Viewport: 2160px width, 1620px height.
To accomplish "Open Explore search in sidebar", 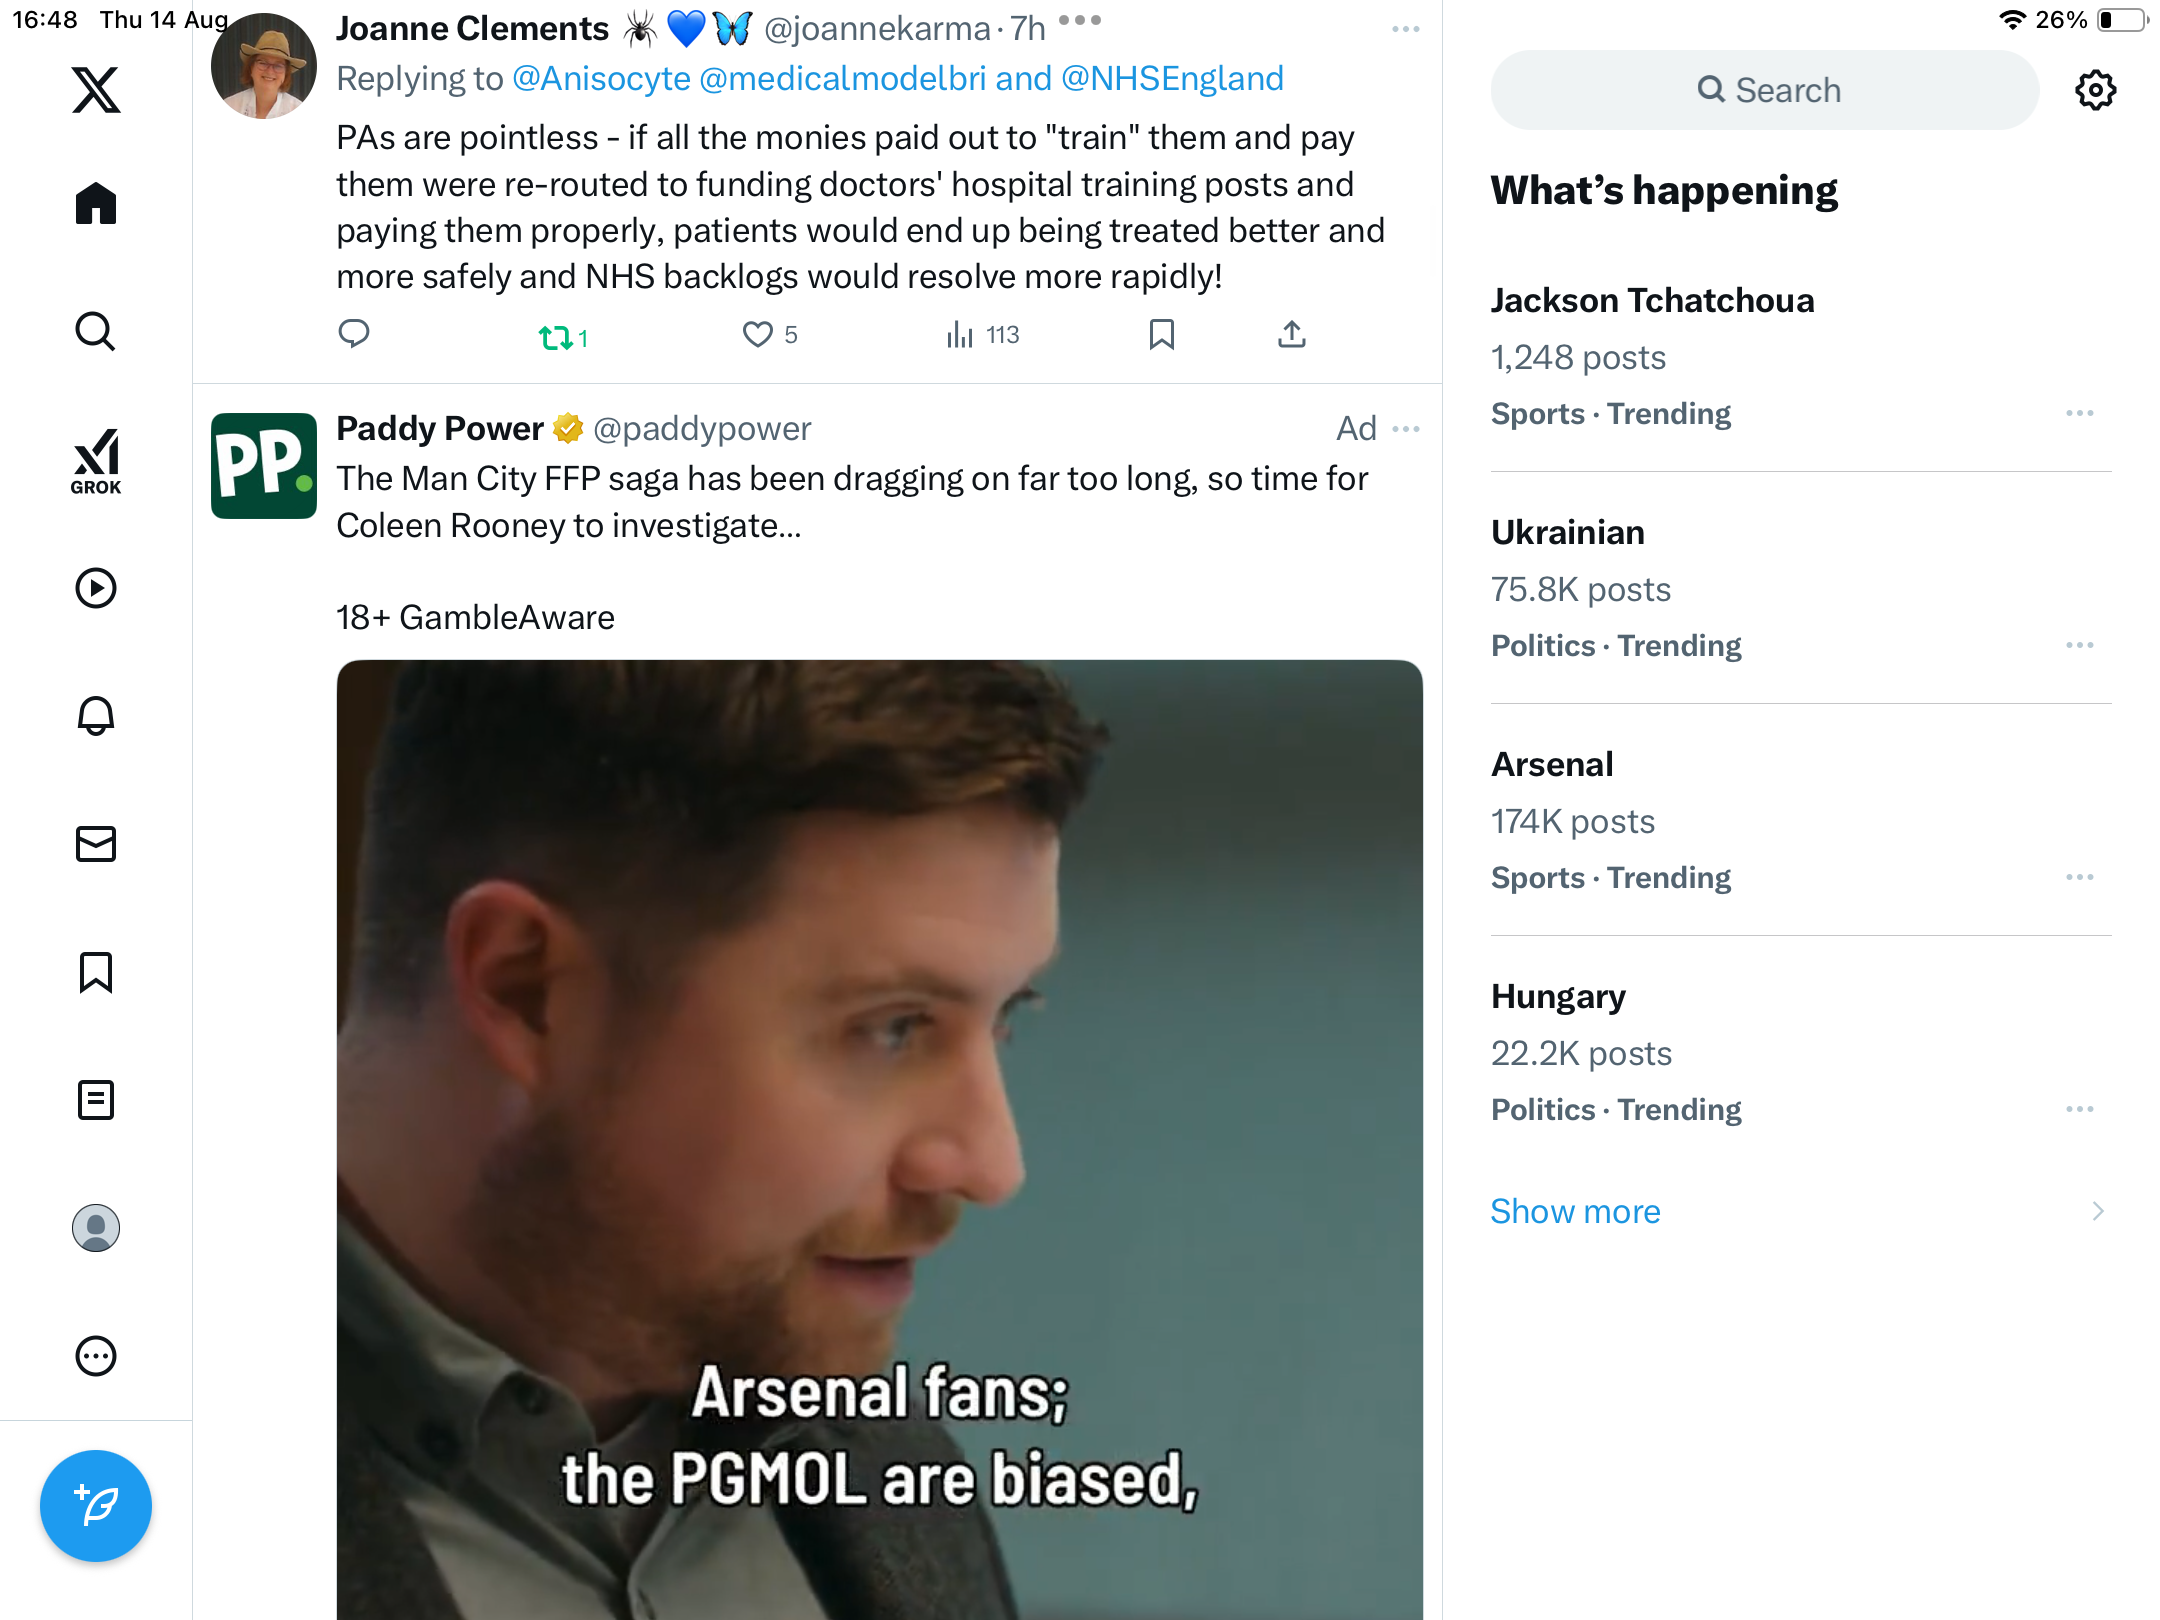I will pos(96,332).
